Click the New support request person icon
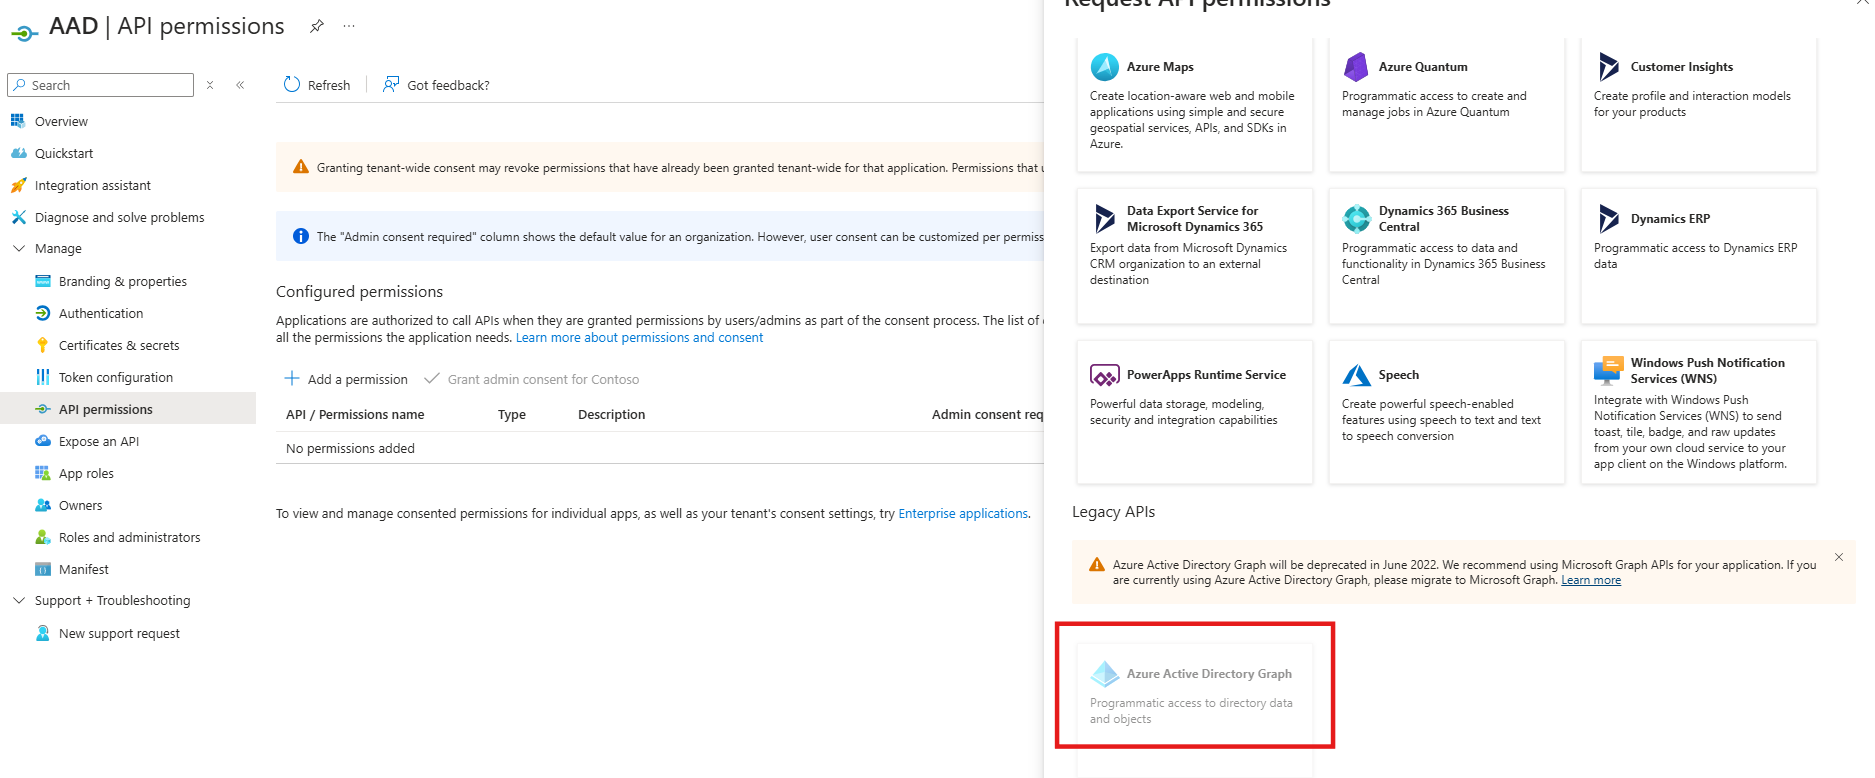This screenshot has width=1875, height=778. click(x=43, y=633)
